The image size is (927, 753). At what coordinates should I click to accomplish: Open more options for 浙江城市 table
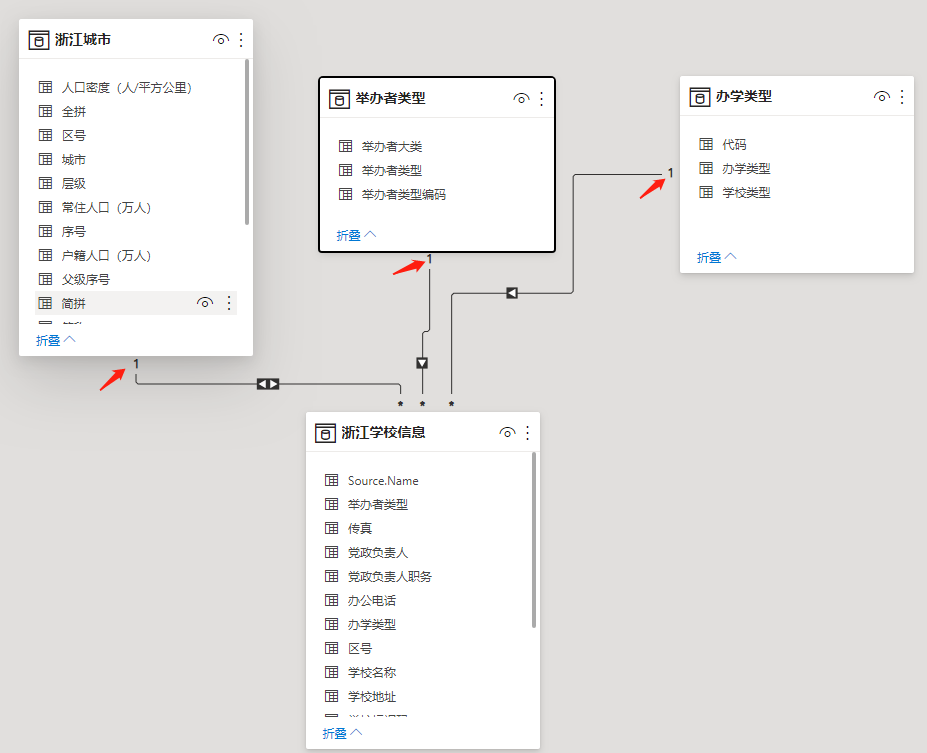click(240, 40)
